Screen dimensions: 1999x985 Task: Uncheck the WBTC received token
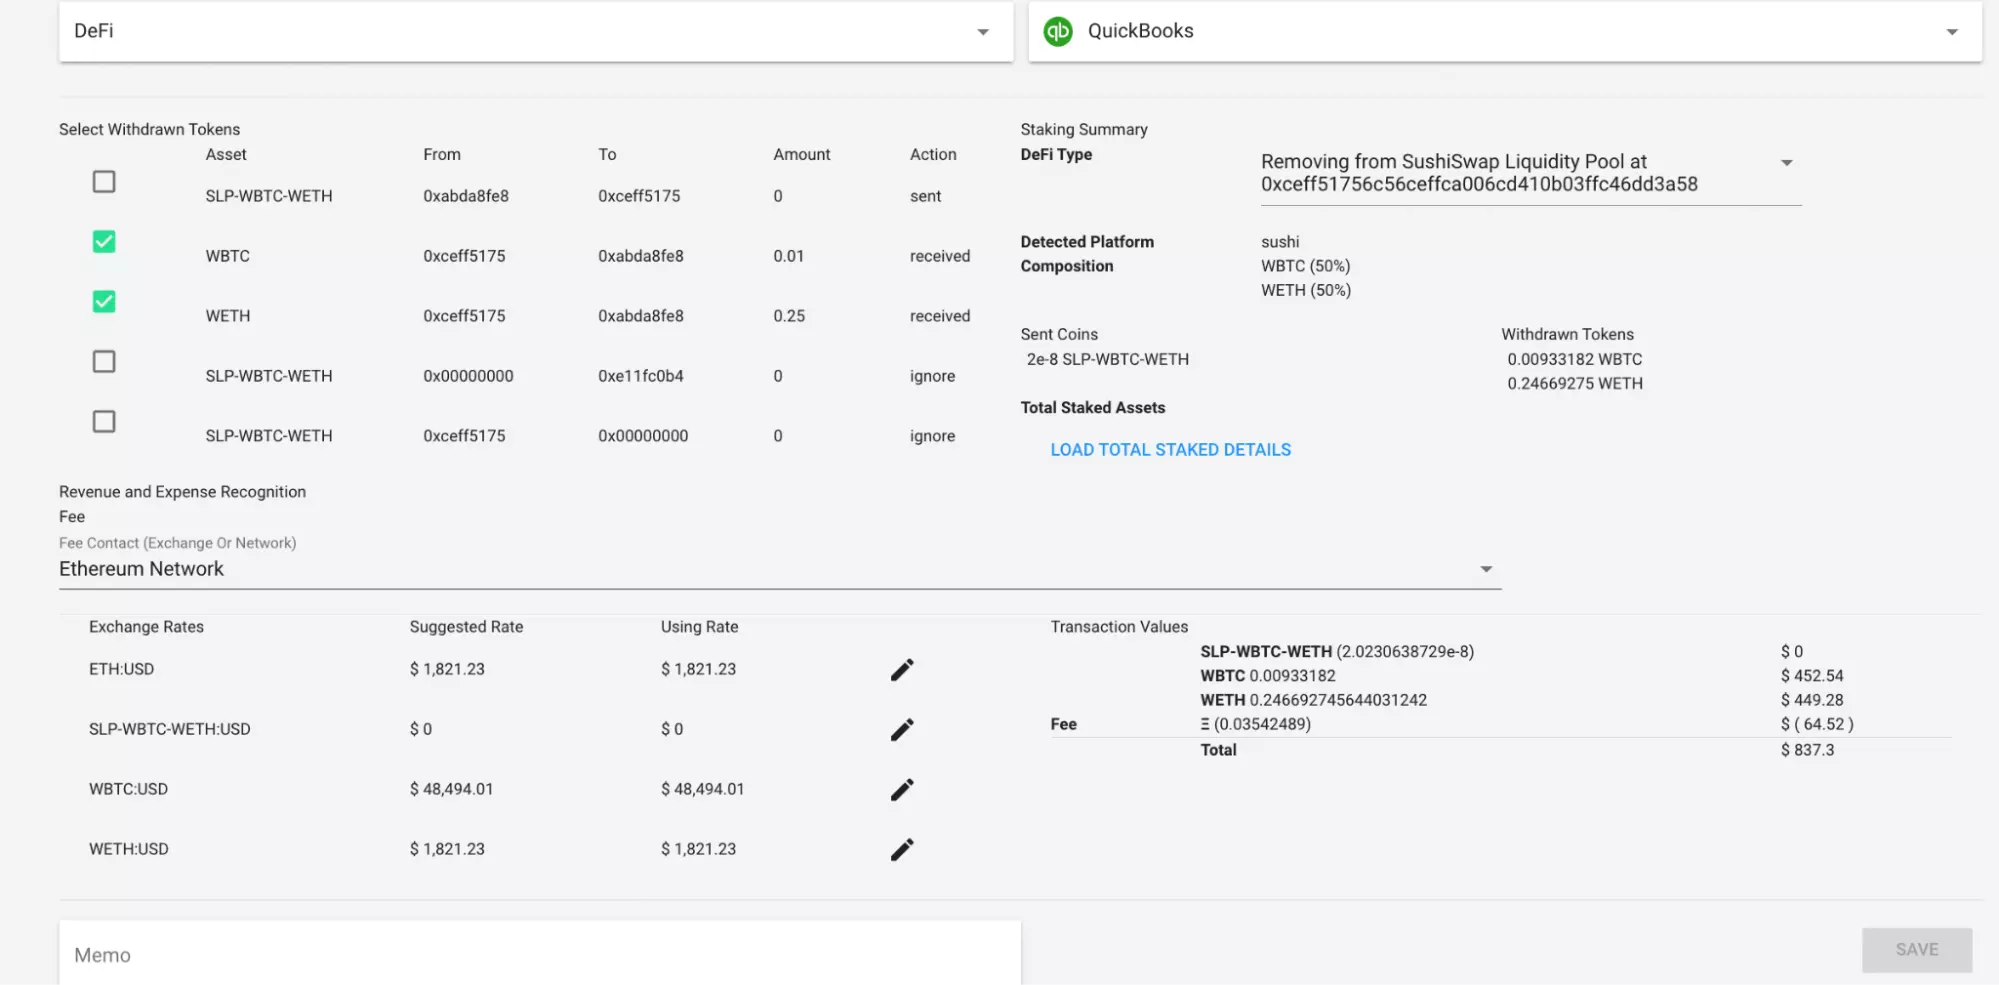pyautogui.click(x=103, y=241)
